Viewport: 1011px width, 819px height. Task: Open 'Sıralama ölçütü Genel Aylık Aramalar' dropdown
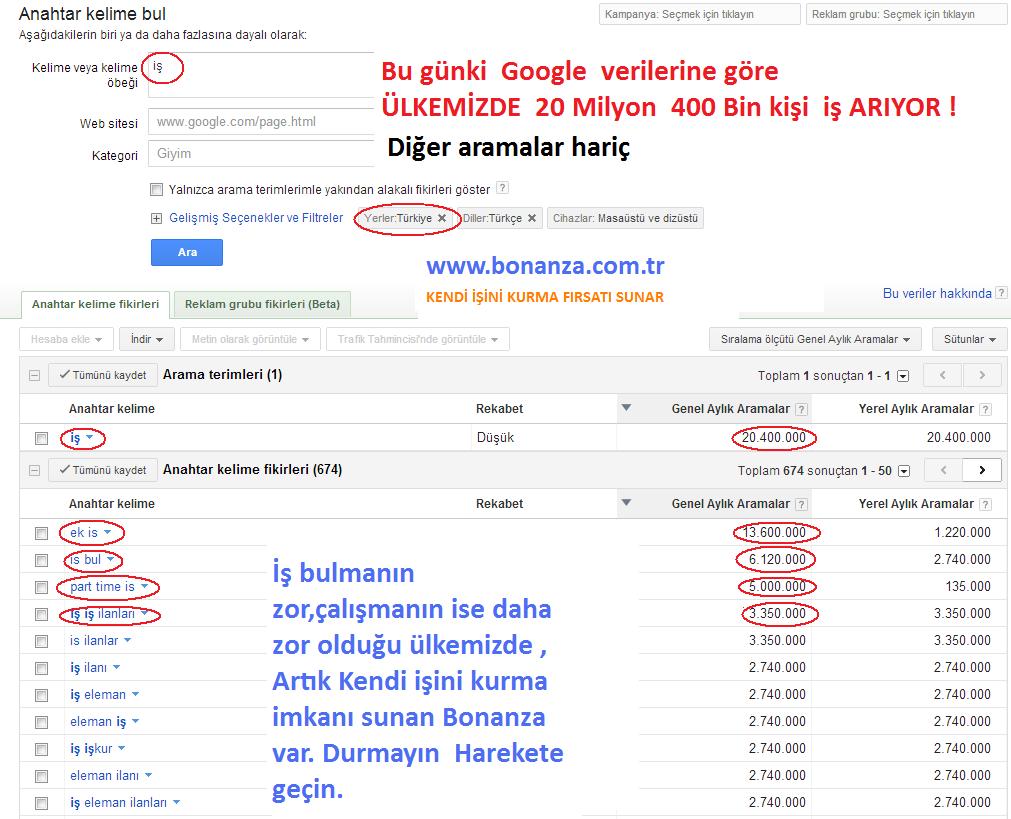815,339
